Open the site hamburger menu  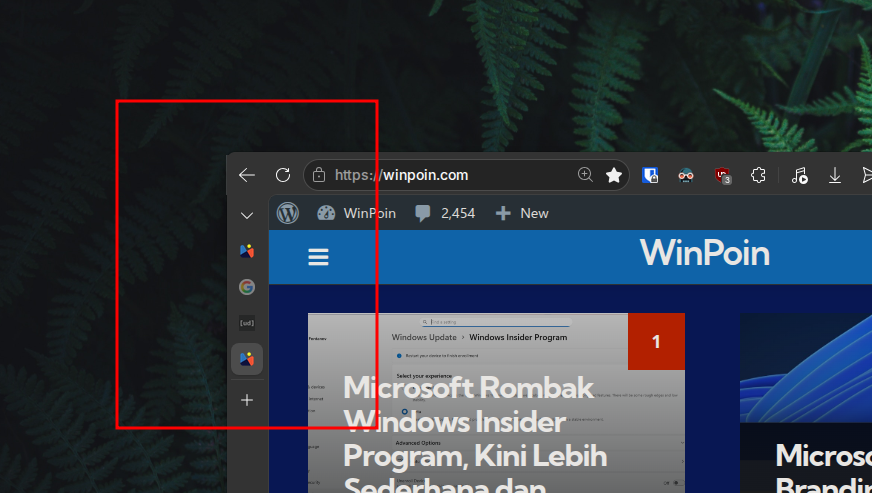click(x=318, y=257)
